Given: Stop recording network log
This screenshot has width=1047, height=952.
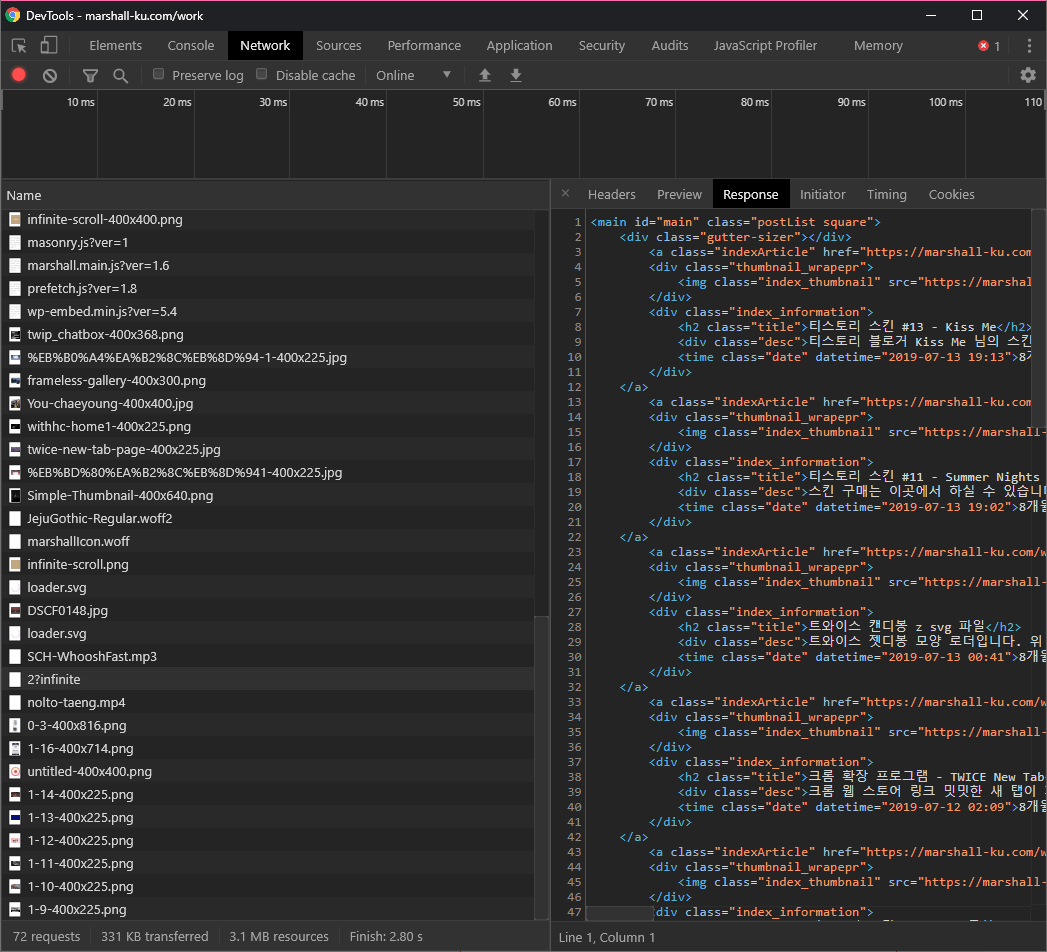Looking at the screenshot, I should (x=19, y=75).
